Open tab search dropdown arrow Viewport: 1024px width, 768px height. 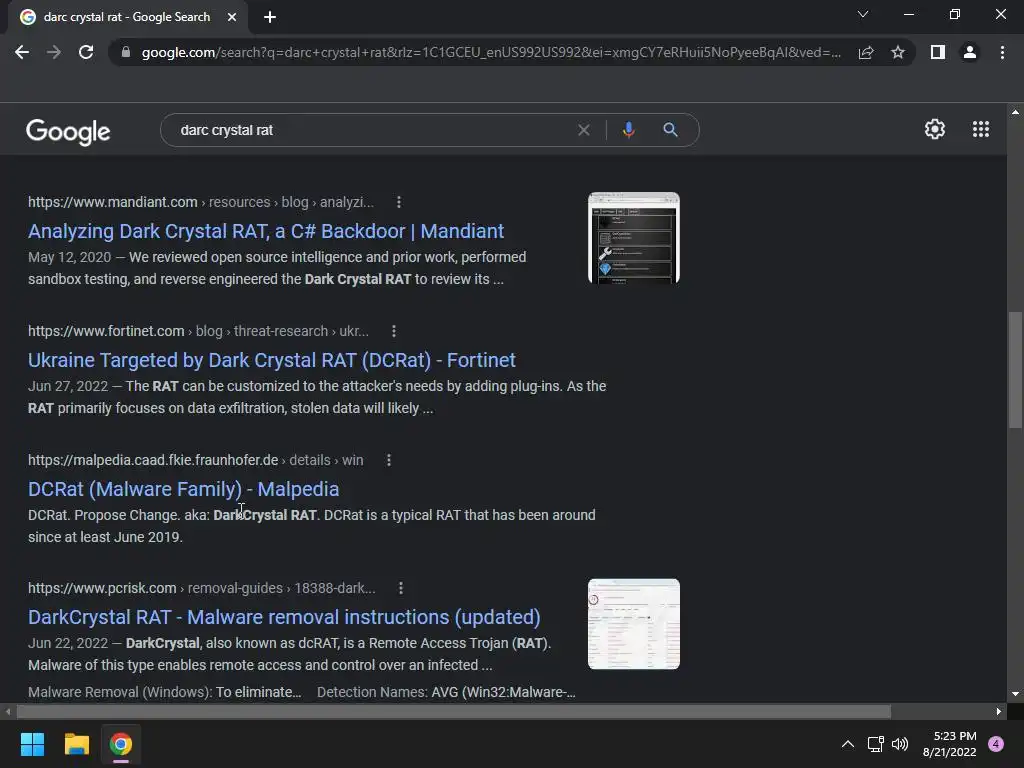pos(863,14)
